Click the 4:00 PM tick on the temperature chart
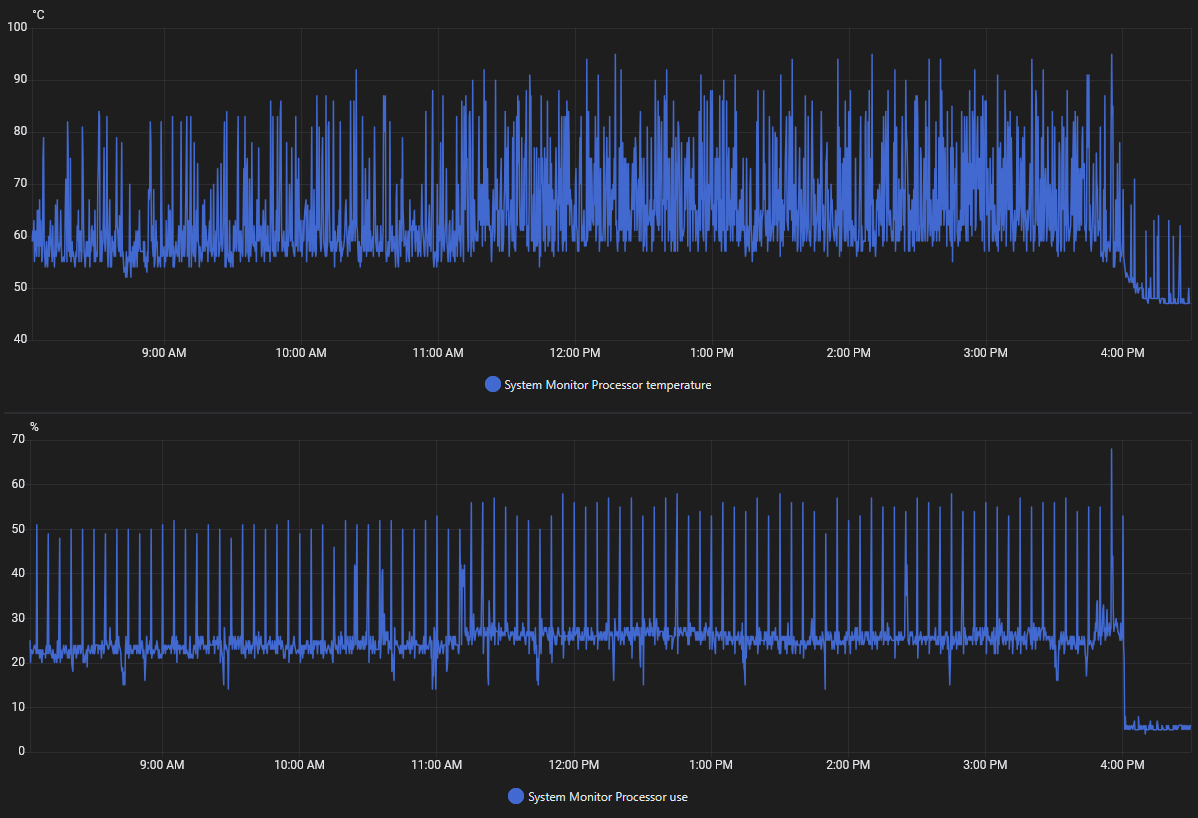This screenshot has height=818, width=1198. click(x=1122, y=353)
